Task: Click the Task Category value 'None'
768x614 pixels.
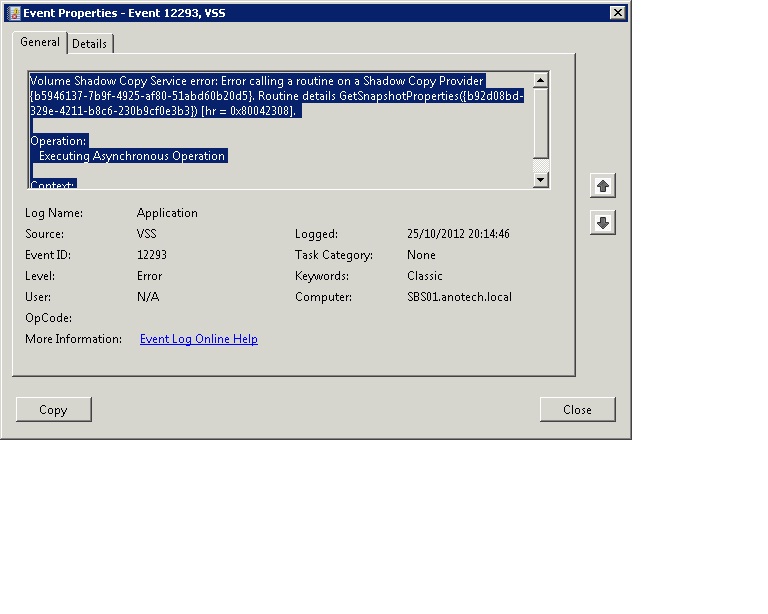Action: pyautogui.click(x=421, y=255)
